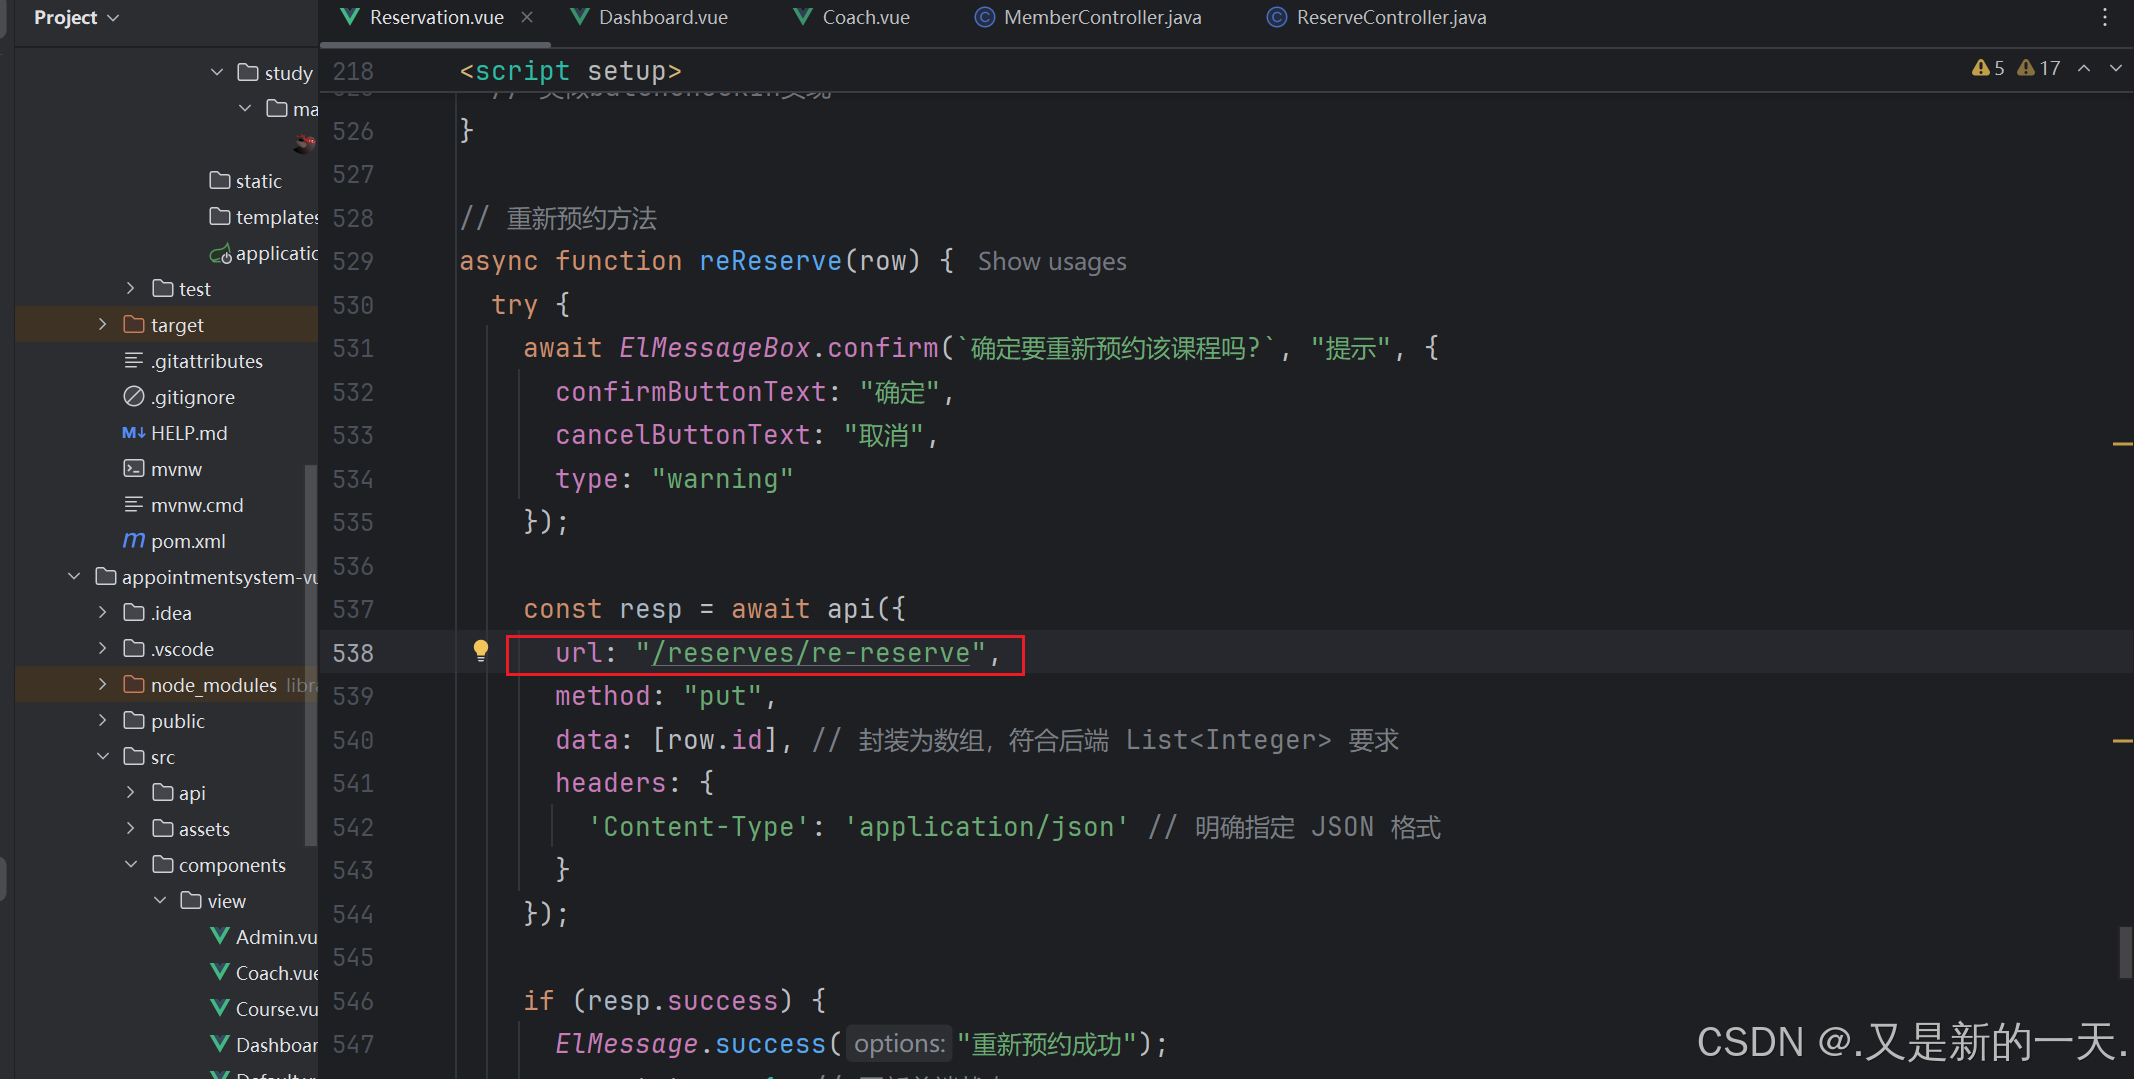Image resolution: width=2134 pixels, height=1079 pixels.
Task: Open HELP.md file
Action: coord(175,433)
